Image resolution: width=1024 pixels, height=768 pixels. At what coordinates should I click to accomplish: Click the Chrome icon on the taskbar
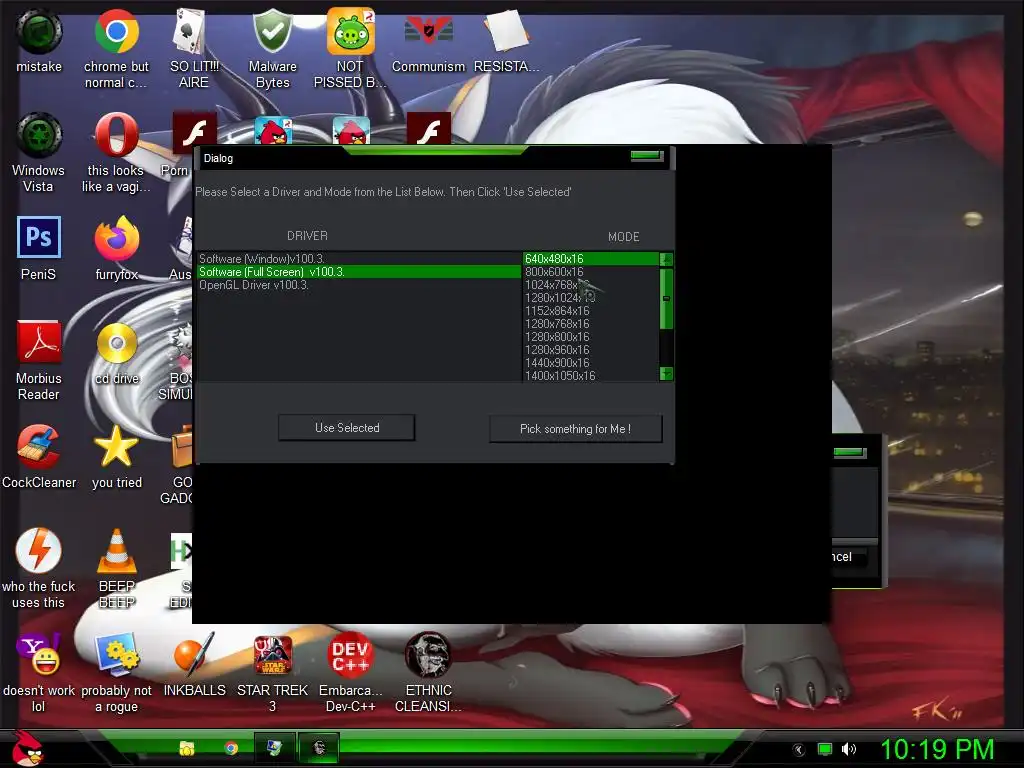click(231, 748)
